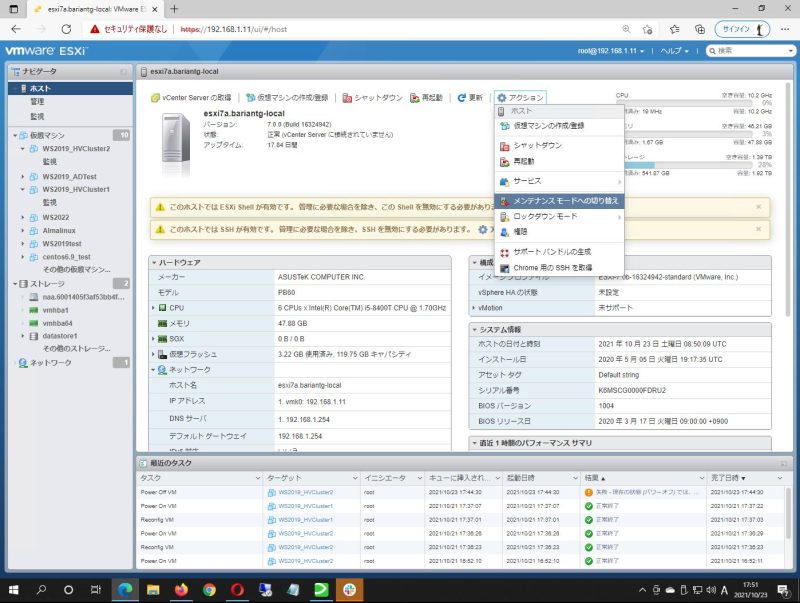
Task: Expand the vMotion row
Action: [474, 308]
